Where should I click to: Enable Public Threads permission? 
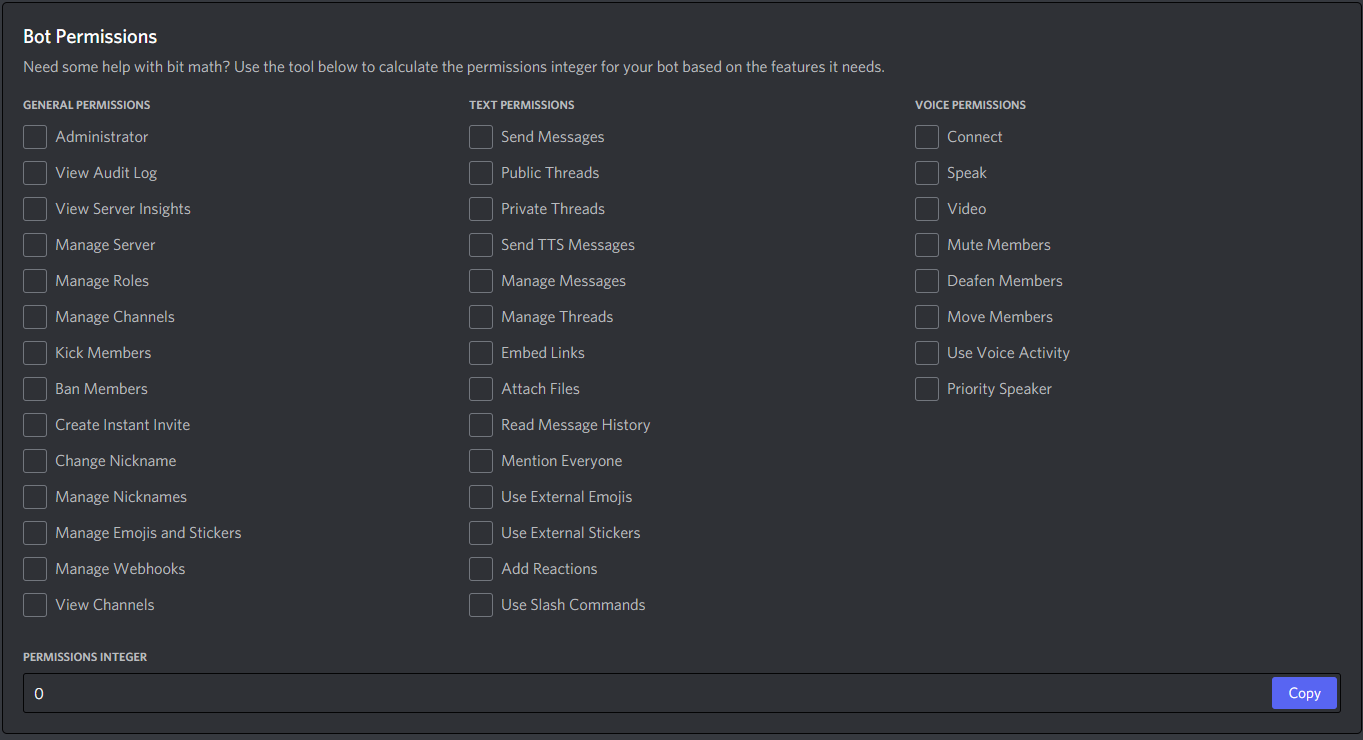[x=480, y=172]
